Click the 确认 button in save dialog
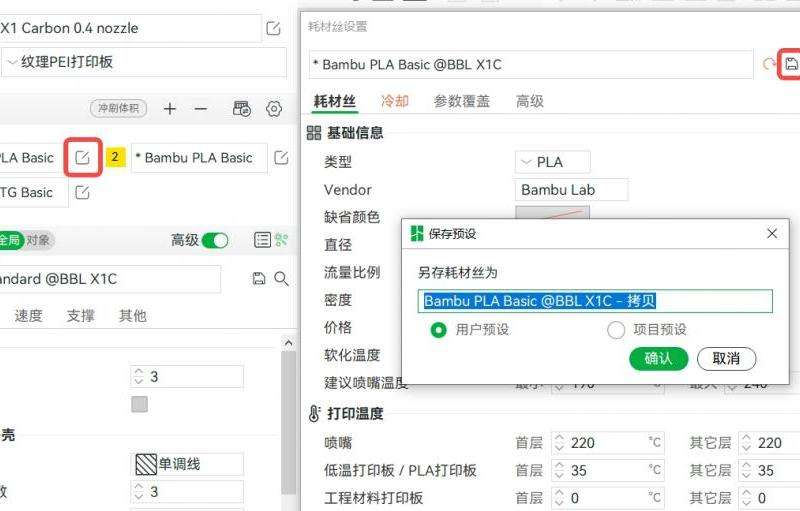The image size is (800, 511). tap(659, 358)
